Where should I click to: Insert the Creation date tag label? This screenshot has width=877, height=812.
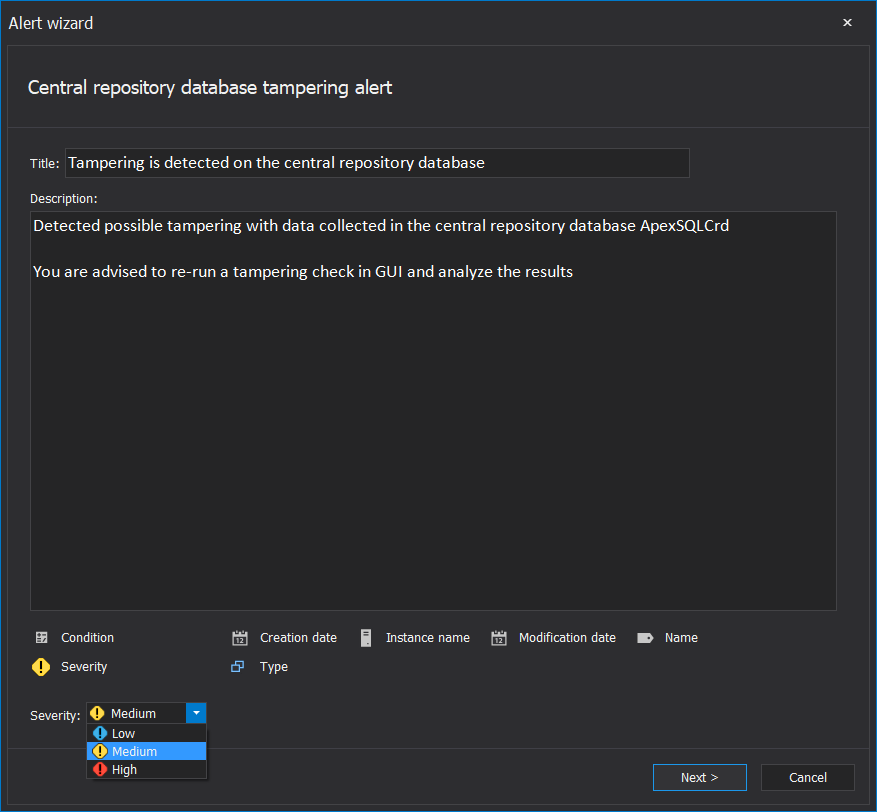click(298, 638)
